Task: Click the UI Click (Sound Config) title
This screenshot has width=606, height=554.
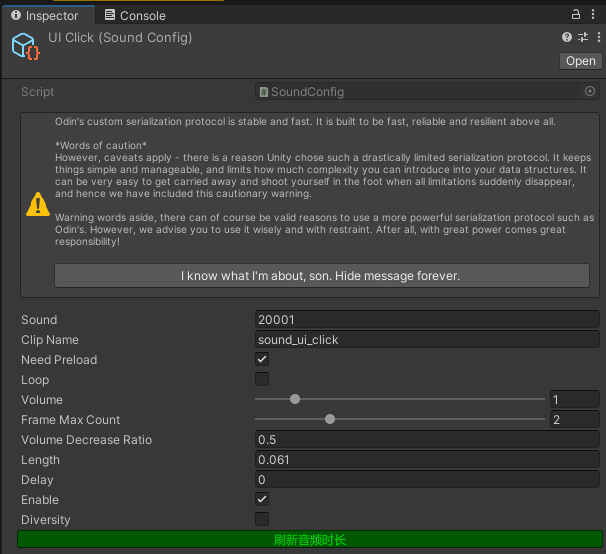Action: pyautogui.click(x=120, y=38)
